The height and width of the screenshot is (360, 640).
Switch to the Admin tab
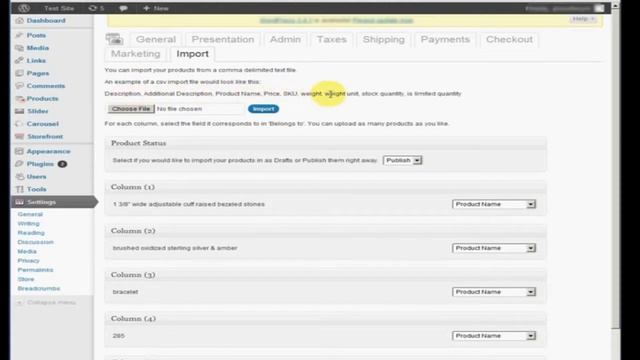tap(285, 39)
